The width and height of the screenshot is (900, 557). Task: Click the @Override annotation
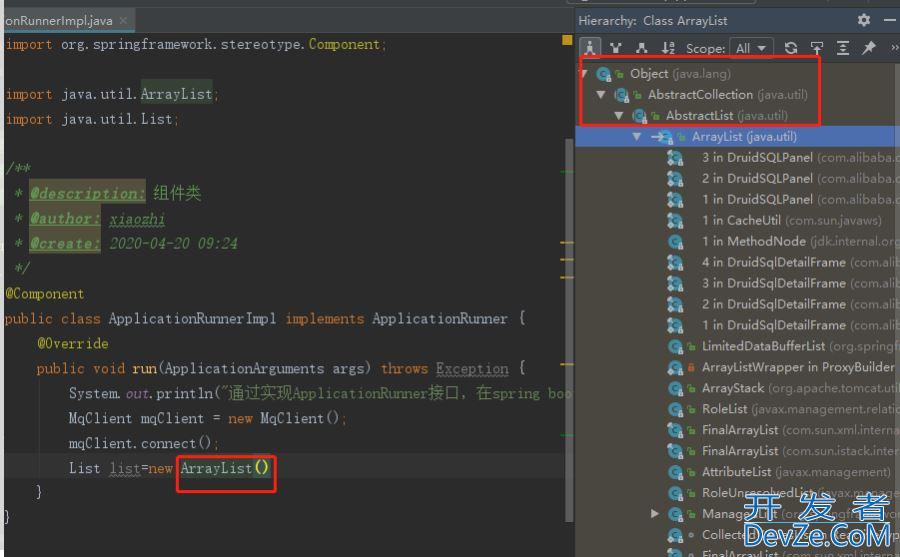pos(73,343)
